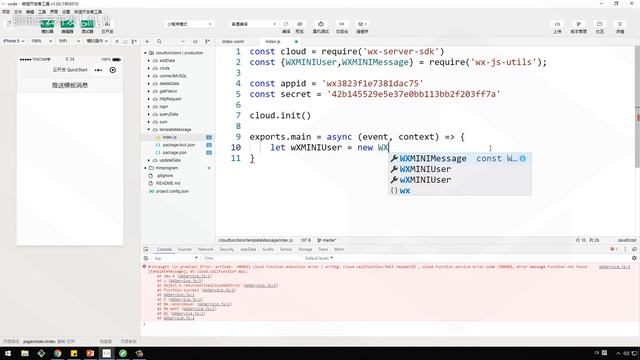Switch to the Network devtools tab
Viewport: 640px width, 360px height.
click(206, 249)
